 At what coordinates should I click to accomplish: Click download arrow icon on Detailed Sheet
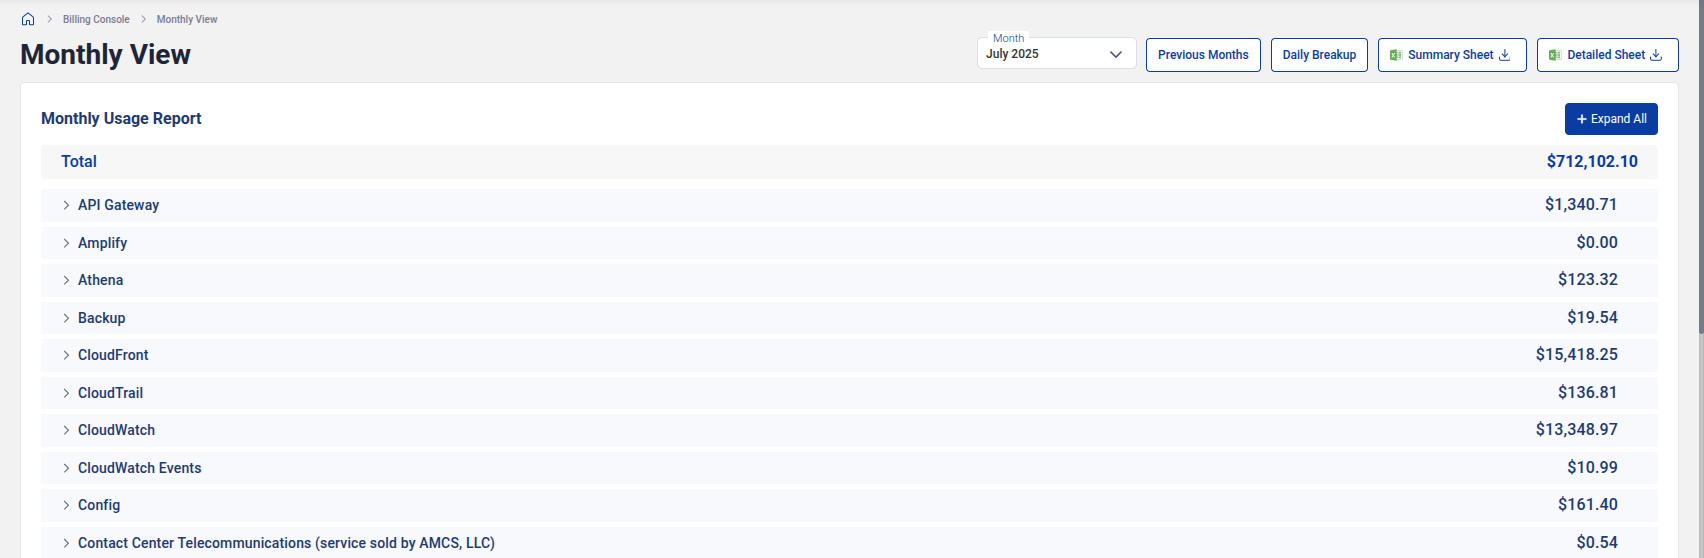pyautogui.click(x=1656, y=55)
